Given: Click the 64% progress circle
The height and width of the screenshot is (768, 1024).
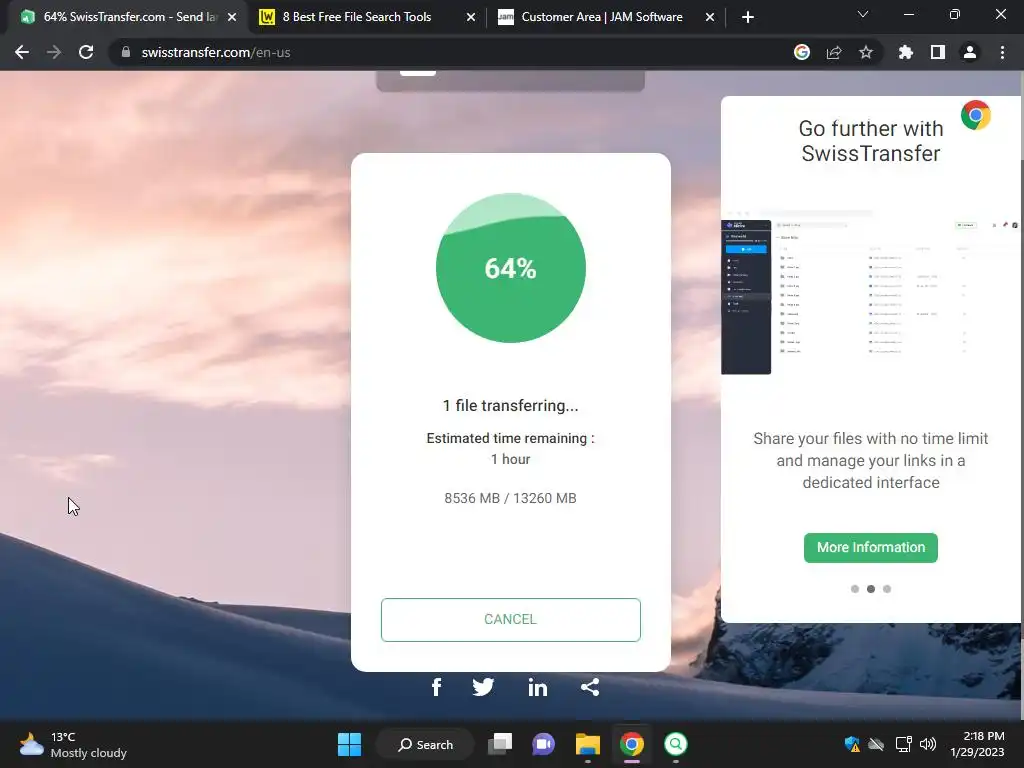Looking at the screenshot, I should pos(511,268).
